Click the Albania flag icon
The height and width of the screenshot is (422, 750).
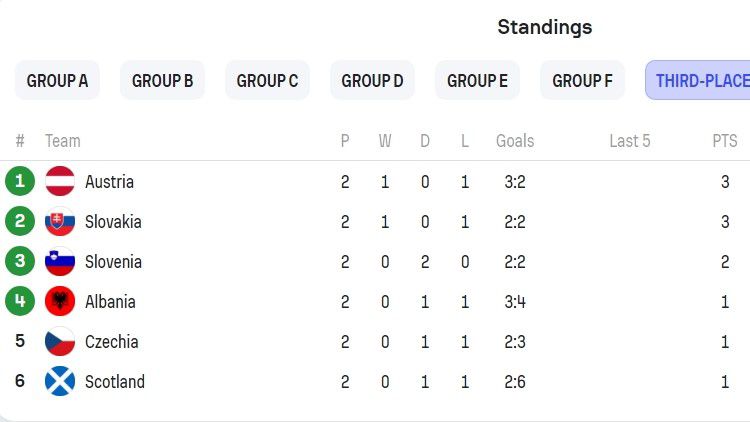point(60,301)
